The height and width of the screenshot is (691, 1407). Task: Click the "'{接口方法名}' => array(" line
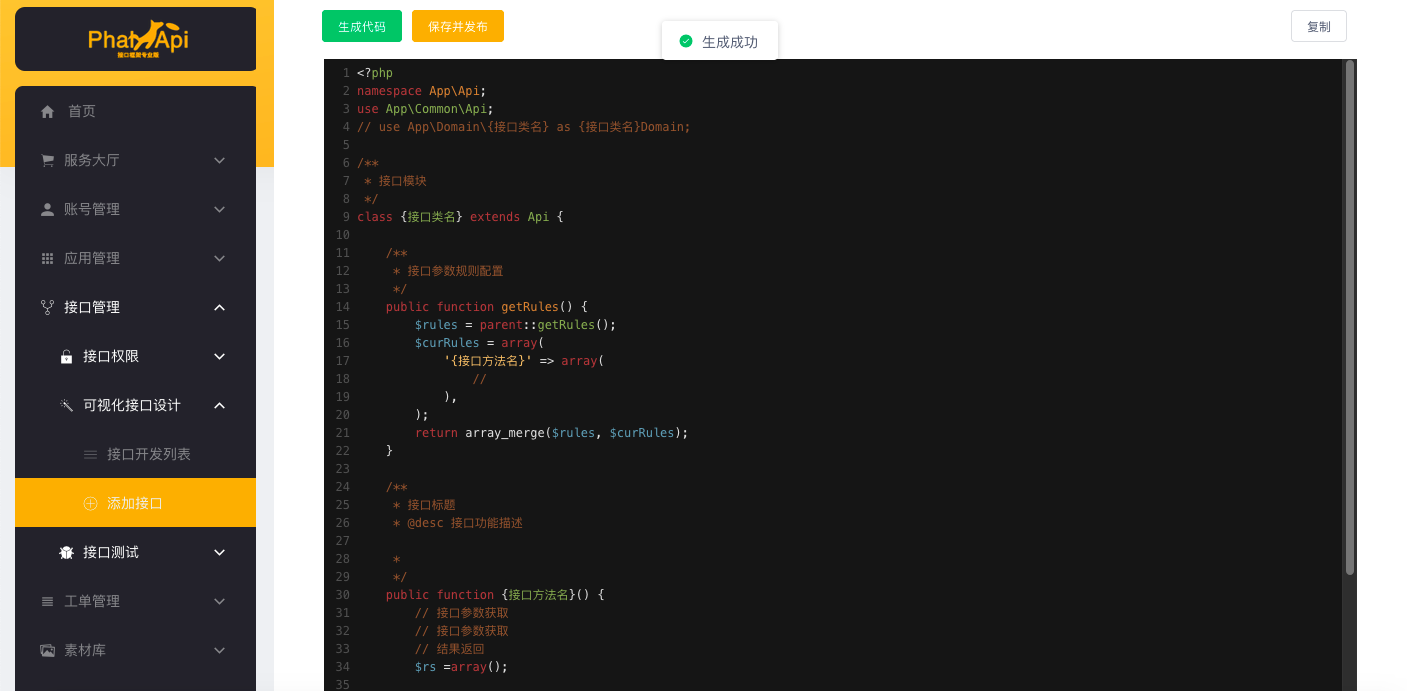(524, 361)
